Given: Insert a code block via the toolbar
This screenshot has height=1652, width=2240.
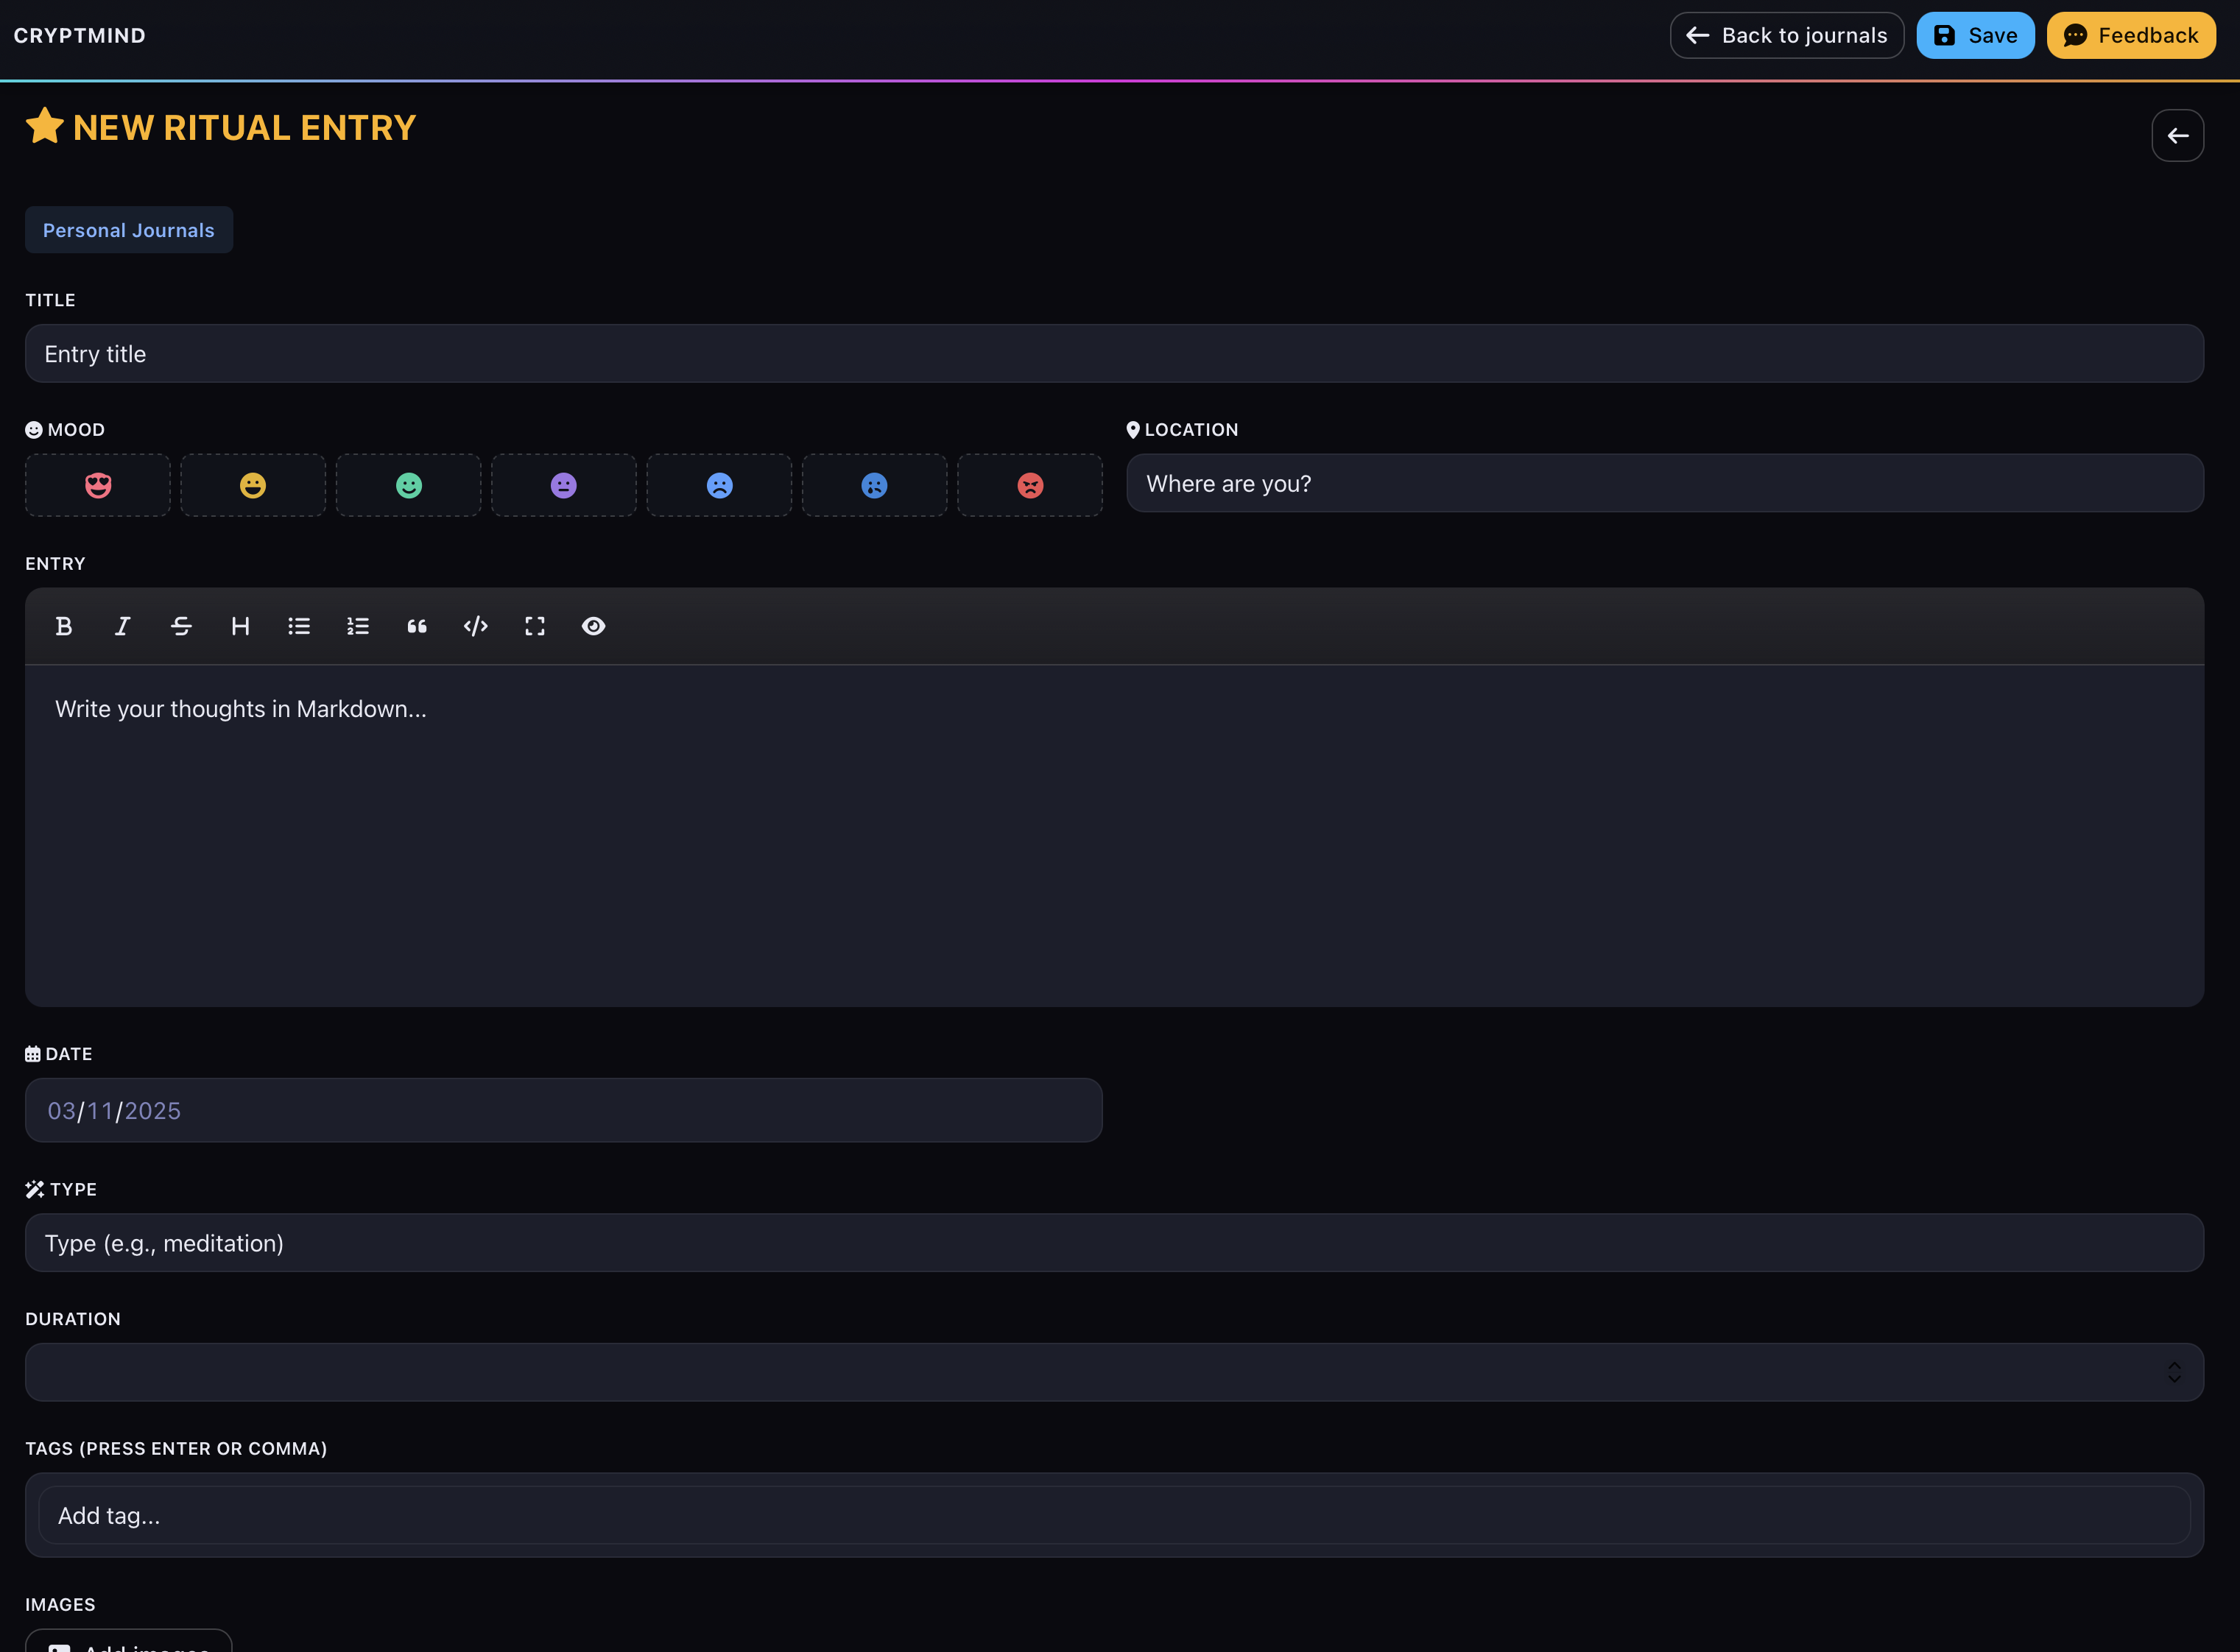Looking at the screenshot, I should 476,626.
